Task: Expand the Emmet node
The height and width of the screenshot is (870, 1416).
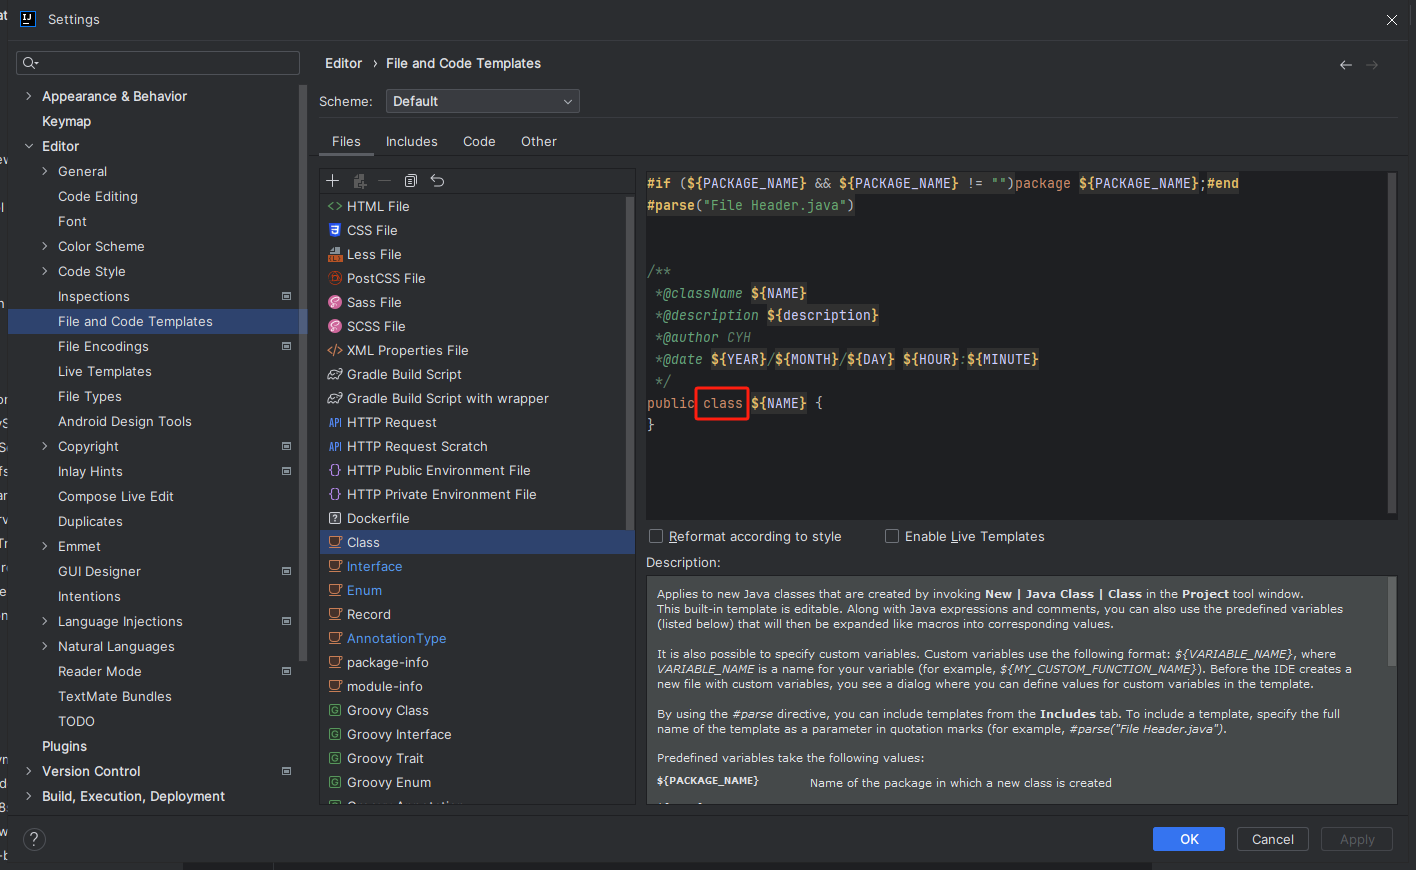Action: pyautogui.click(x=44, y=546)
